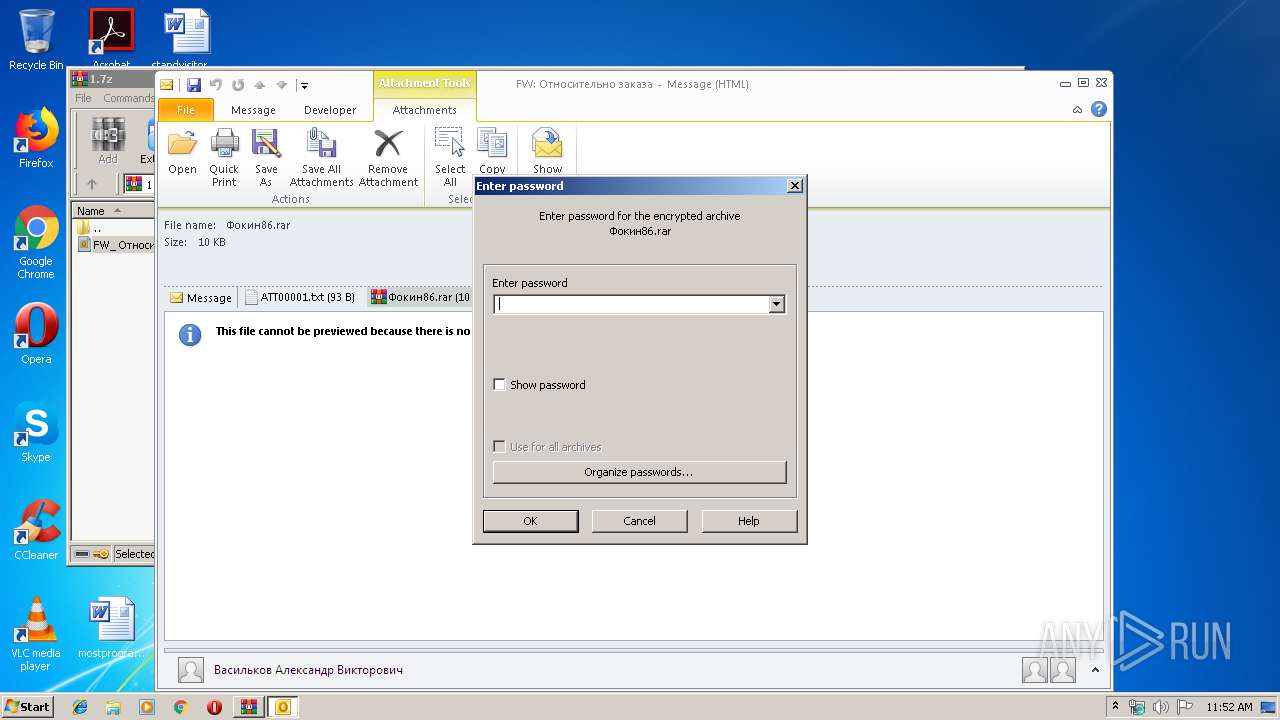Open mostprogra... Word document on desktop
This screenshot has width=1280, height=720.
tap(111, 628)
